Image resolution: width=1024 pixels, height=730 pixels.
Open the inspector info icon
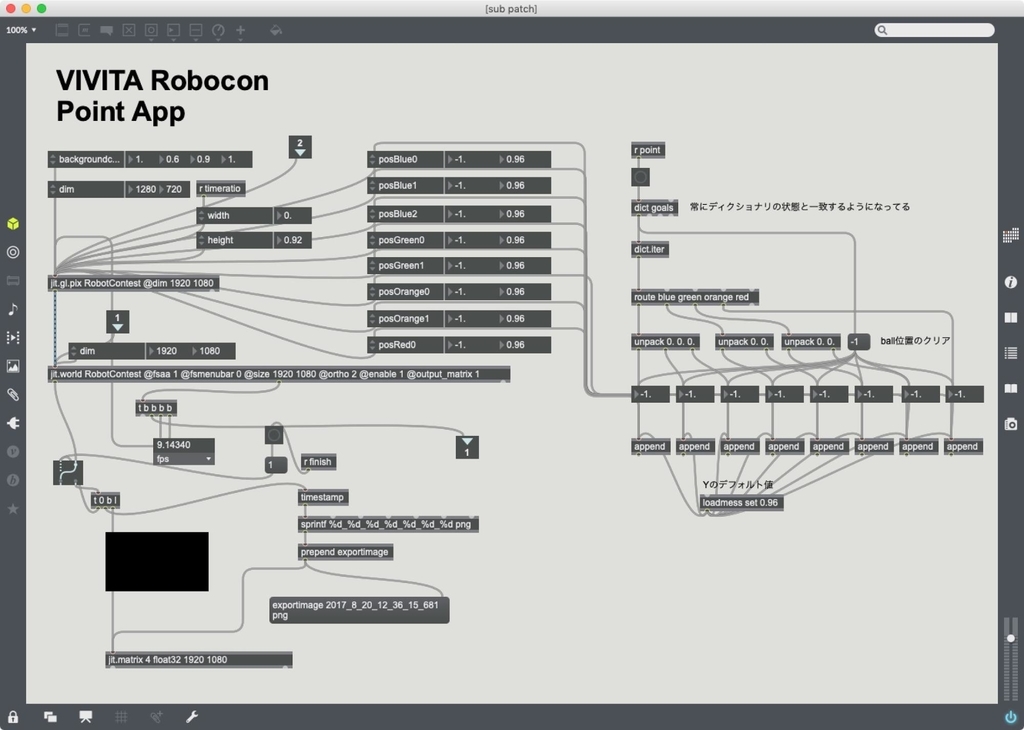(1010, 282)
